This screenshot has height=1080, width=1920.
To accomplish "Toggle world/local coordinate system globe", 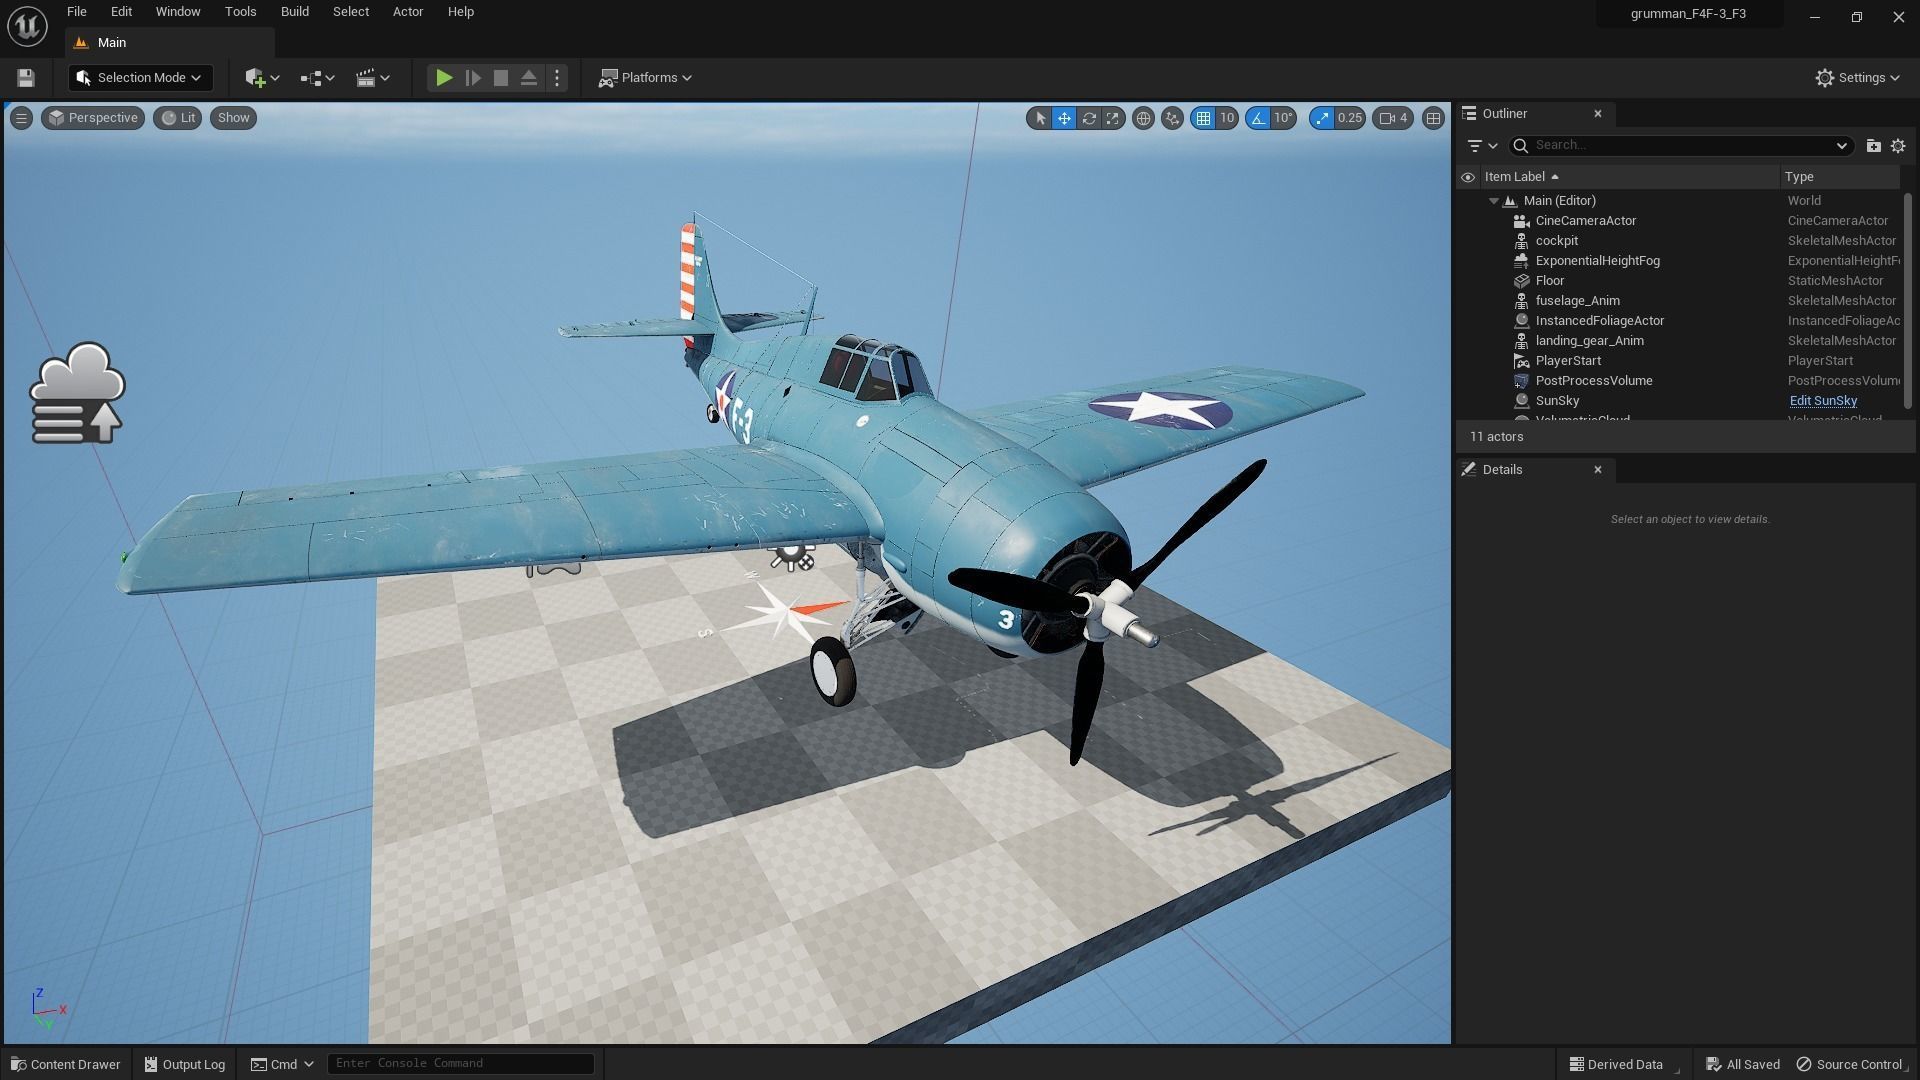I will (1143, 118).
